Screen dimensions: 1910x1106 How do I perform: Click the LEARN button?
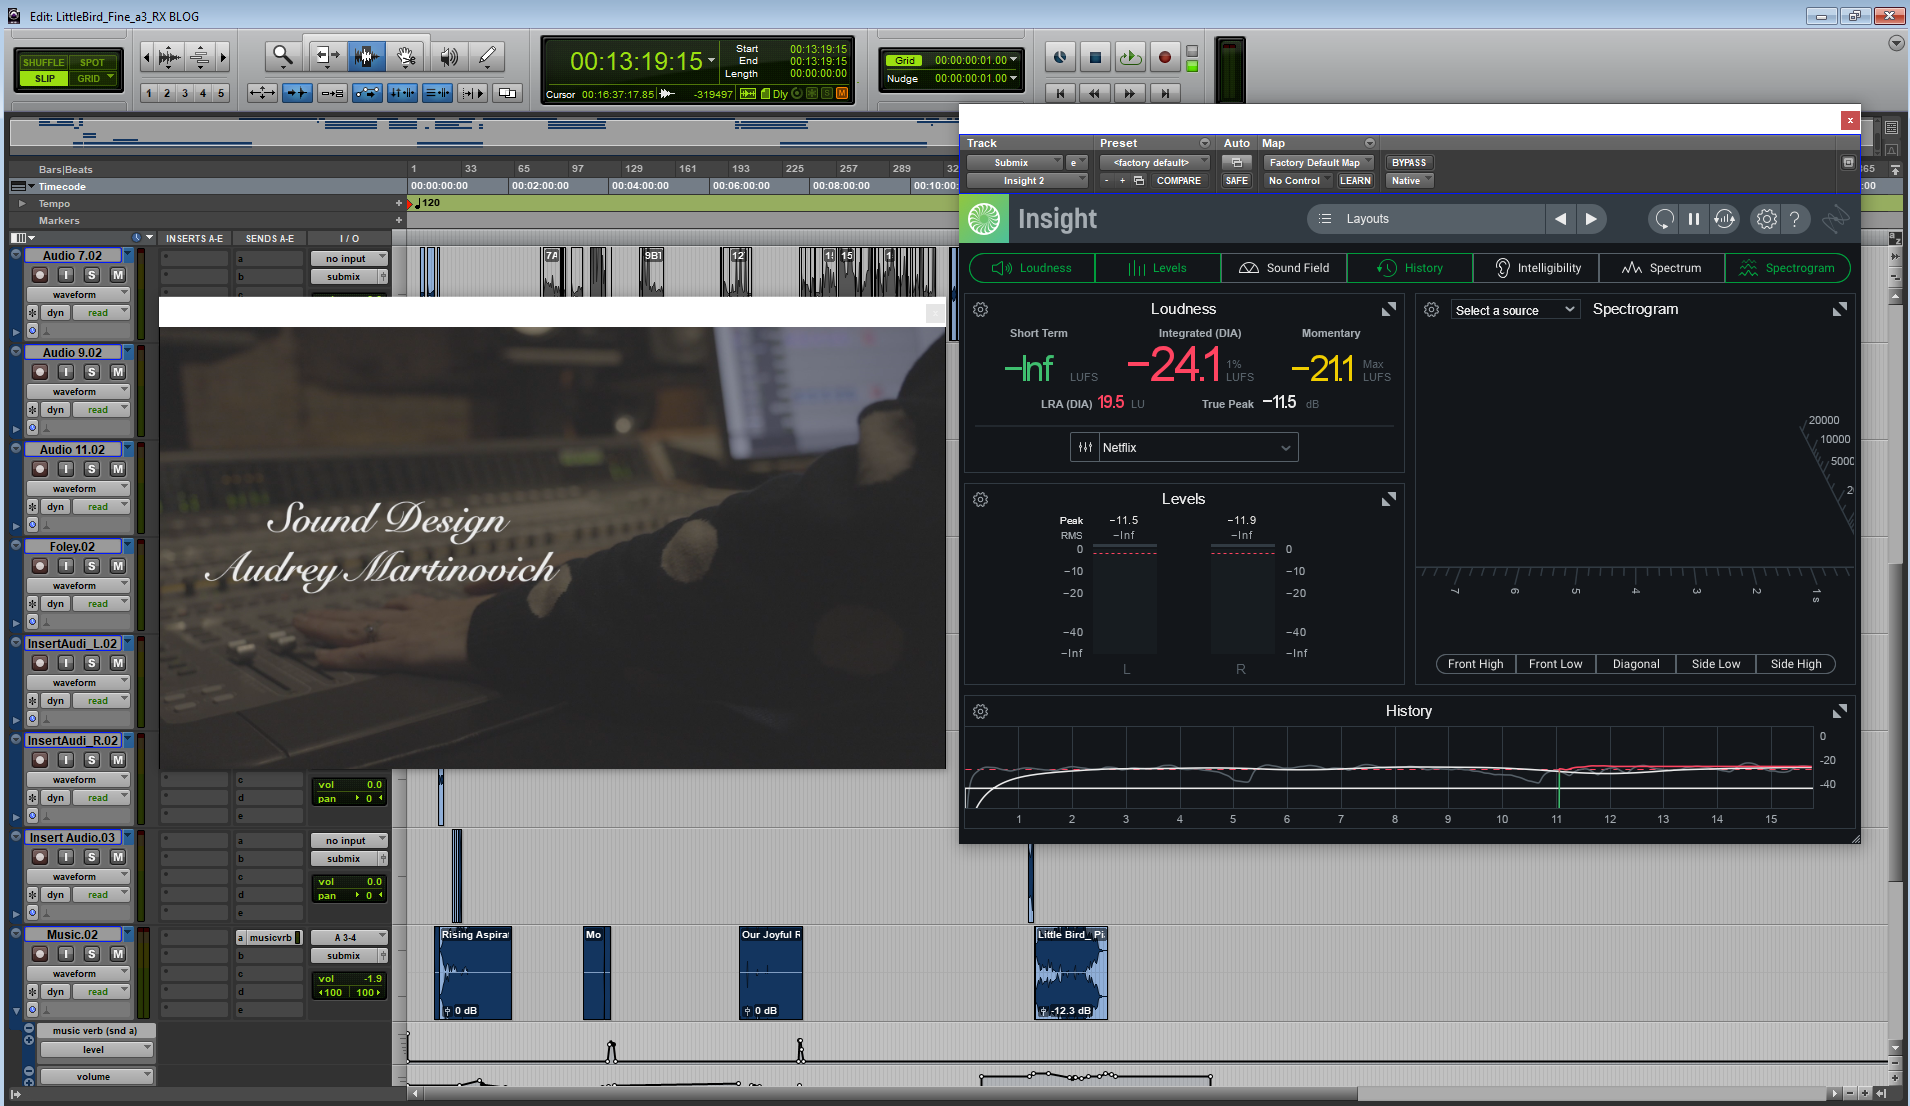coord(1355,181)
